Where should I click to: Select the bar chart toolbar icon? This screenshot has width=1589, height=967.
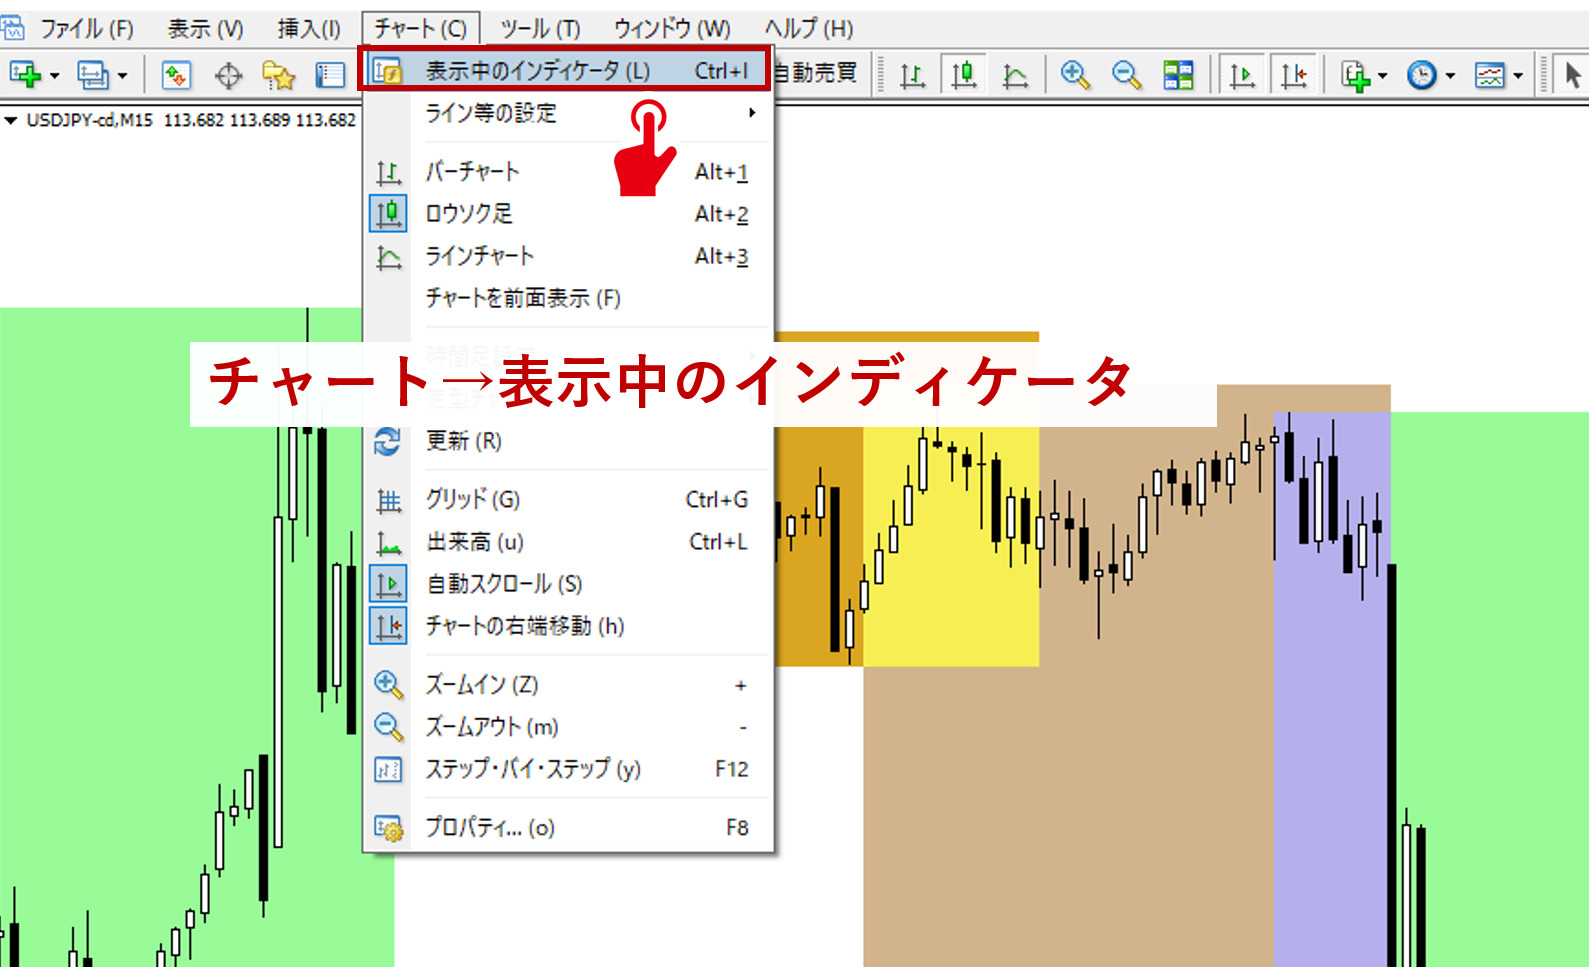(x=912, y=75)
